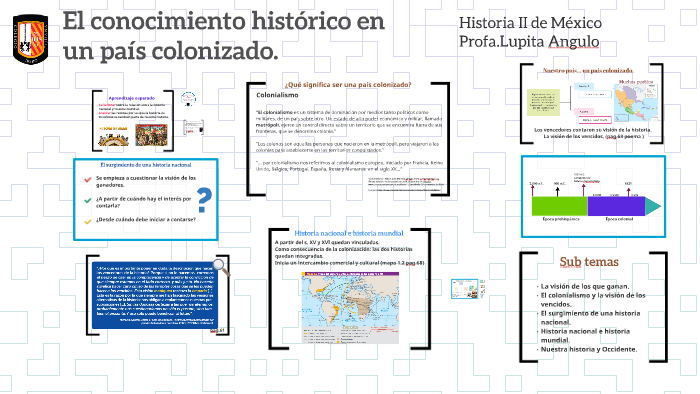This screenshot has height=394, width=700.
Task: Click the yellow checkmark bullet
Action: pyautogui.click(x=88, y=221)
